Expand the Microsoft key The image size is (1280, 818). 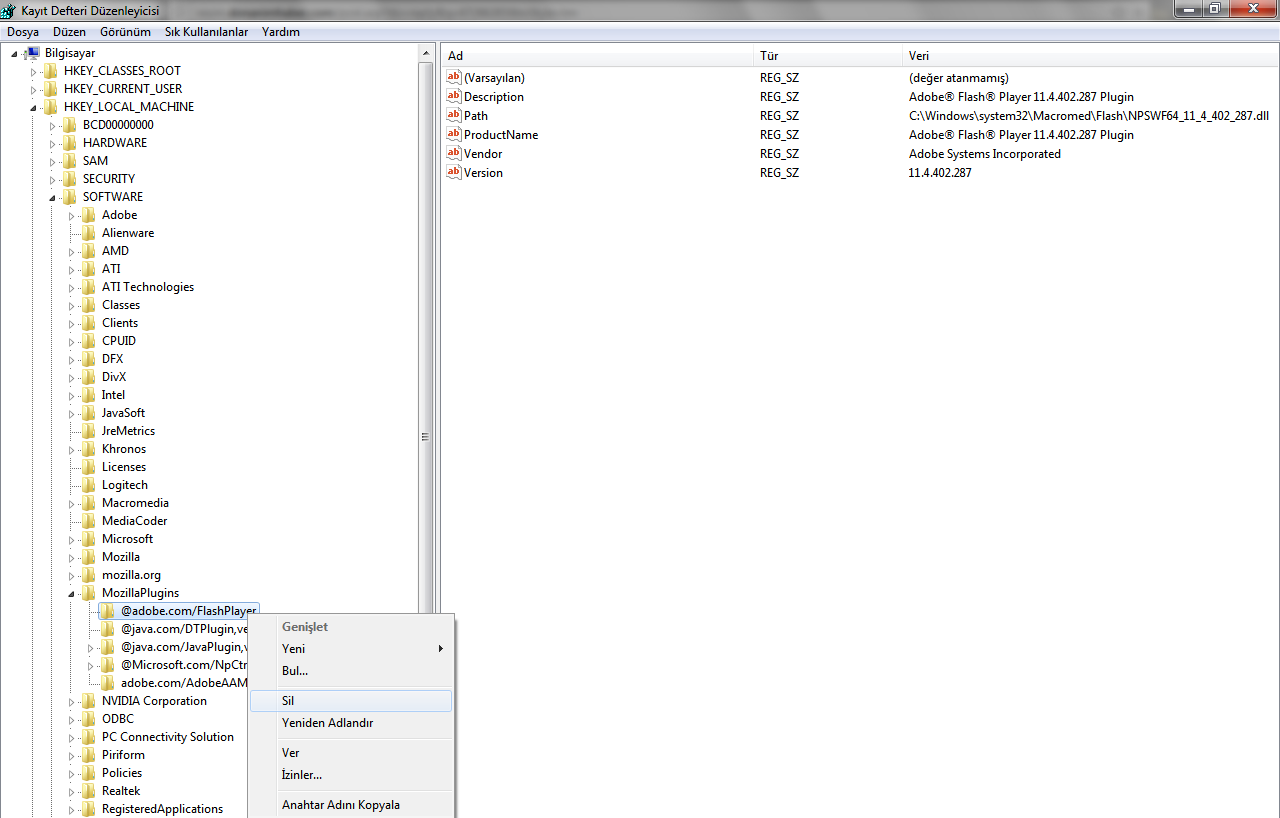(x=71, y=539)
